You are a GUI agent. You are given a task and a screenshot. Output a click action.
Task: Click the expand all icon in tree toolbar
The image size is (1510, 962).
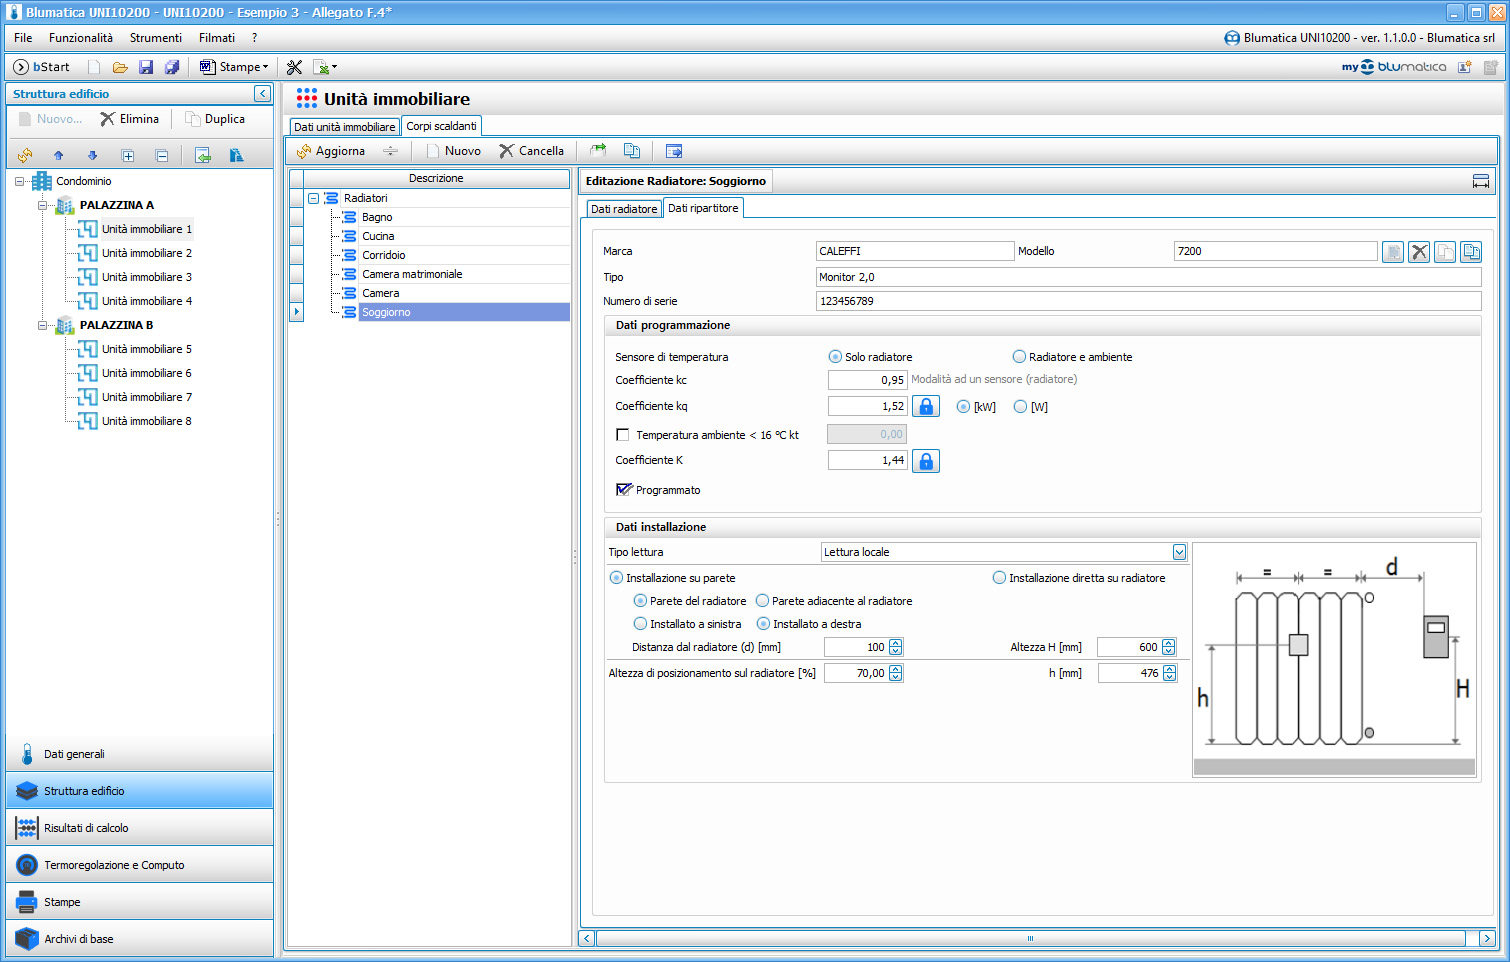pos(128,155)
